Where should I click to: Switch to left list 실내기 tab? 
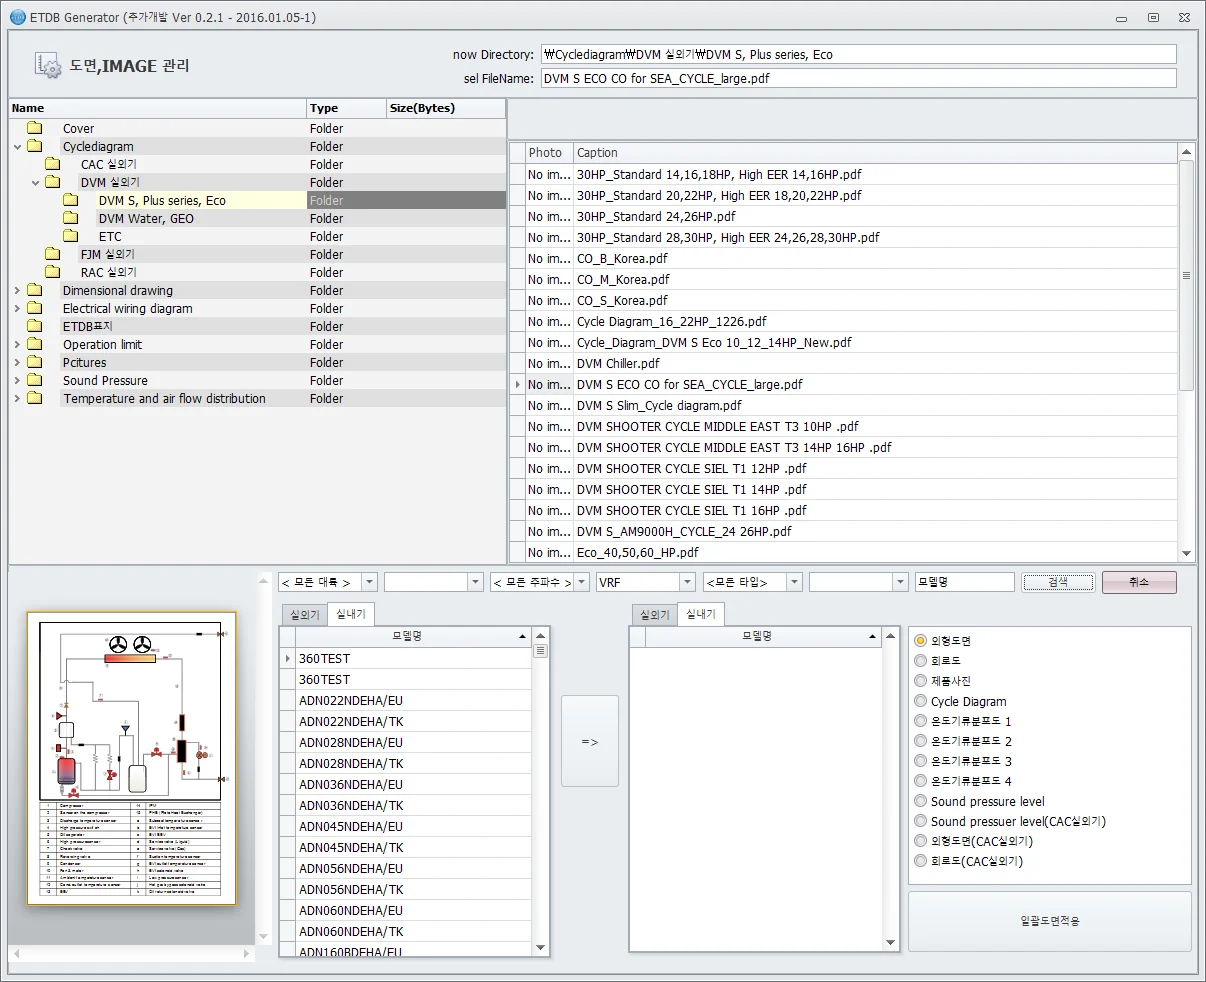click(351, 614)
